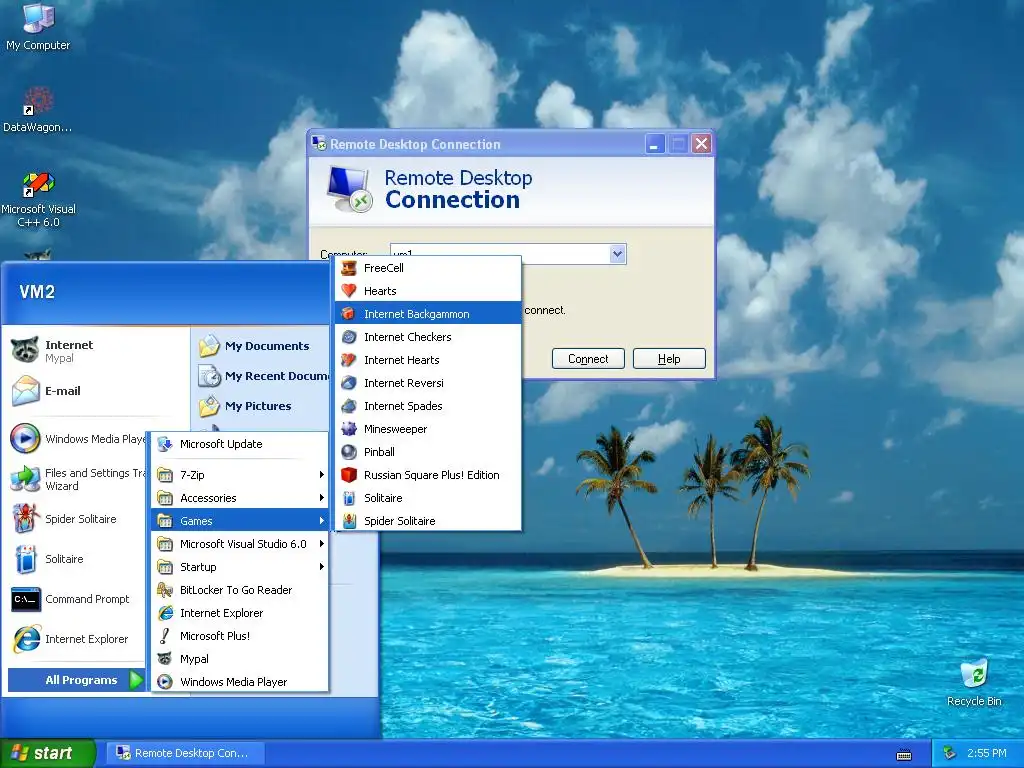Expand the 7-Zip folder submenu arrow
Viewport: 1024px width, 768px height.
321,475
